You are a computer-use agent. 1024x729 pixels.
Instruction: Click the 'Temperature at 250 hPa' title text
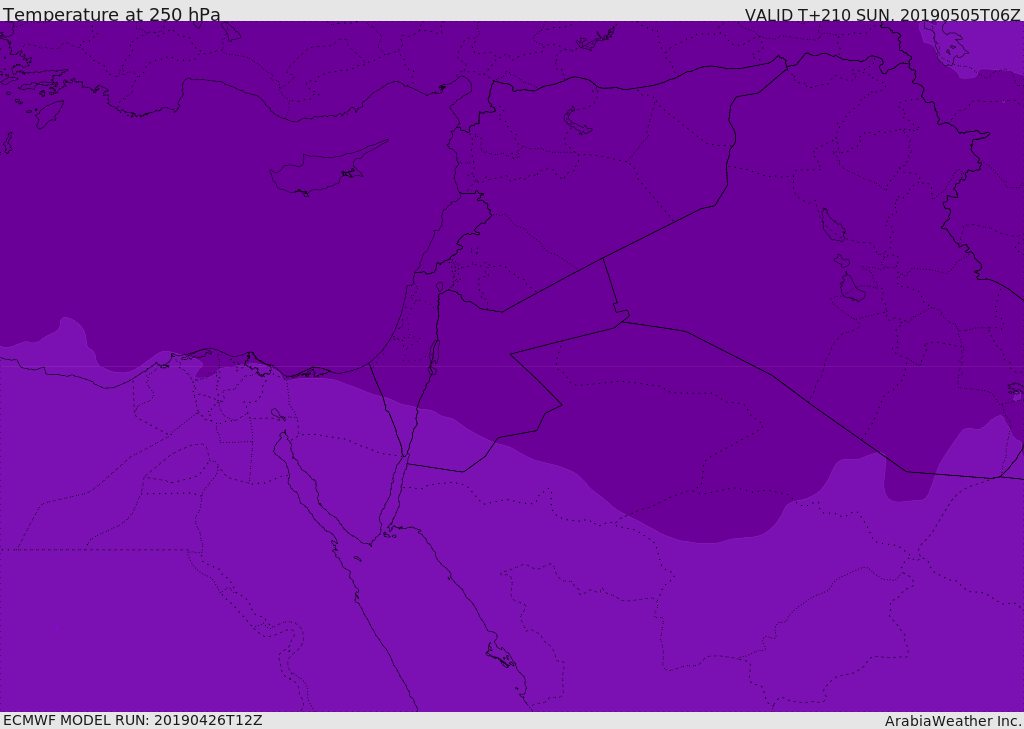pyautogui.click(x=112, y=14)
